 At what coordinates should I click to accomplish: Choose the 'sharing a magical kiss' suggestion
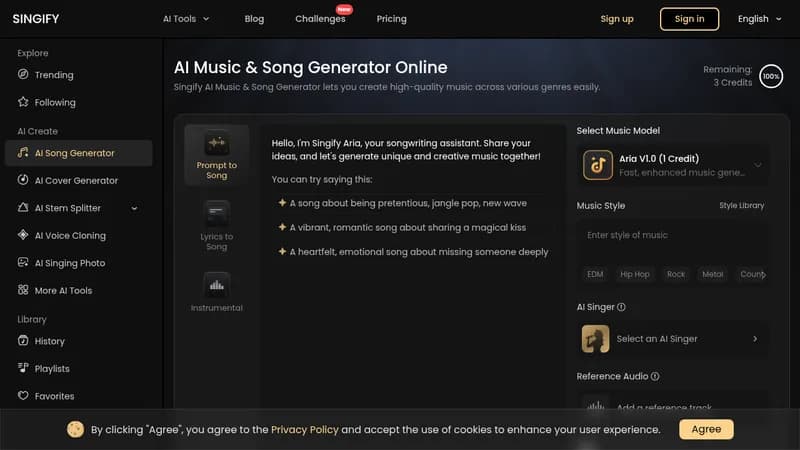click(x=408, y=228)
